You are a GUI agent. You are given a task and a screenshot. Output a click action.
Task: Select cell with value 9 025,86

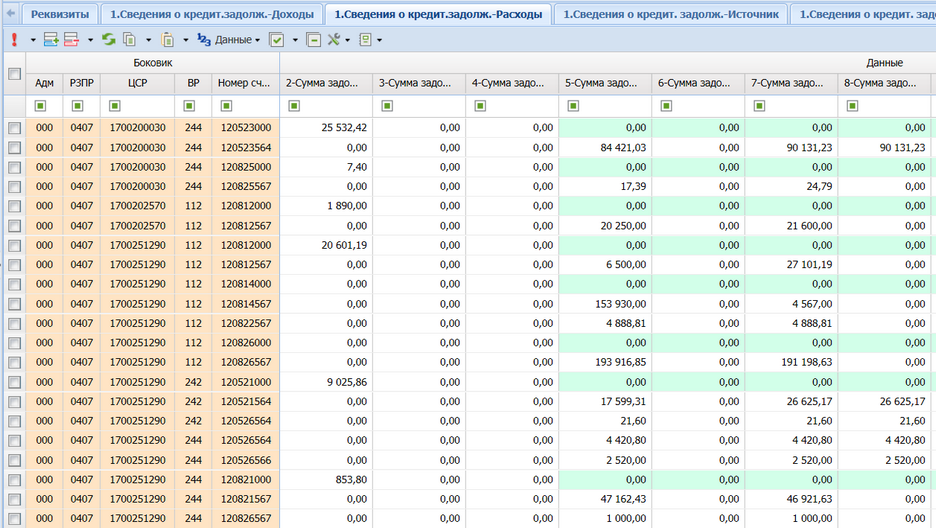point(326,382)
